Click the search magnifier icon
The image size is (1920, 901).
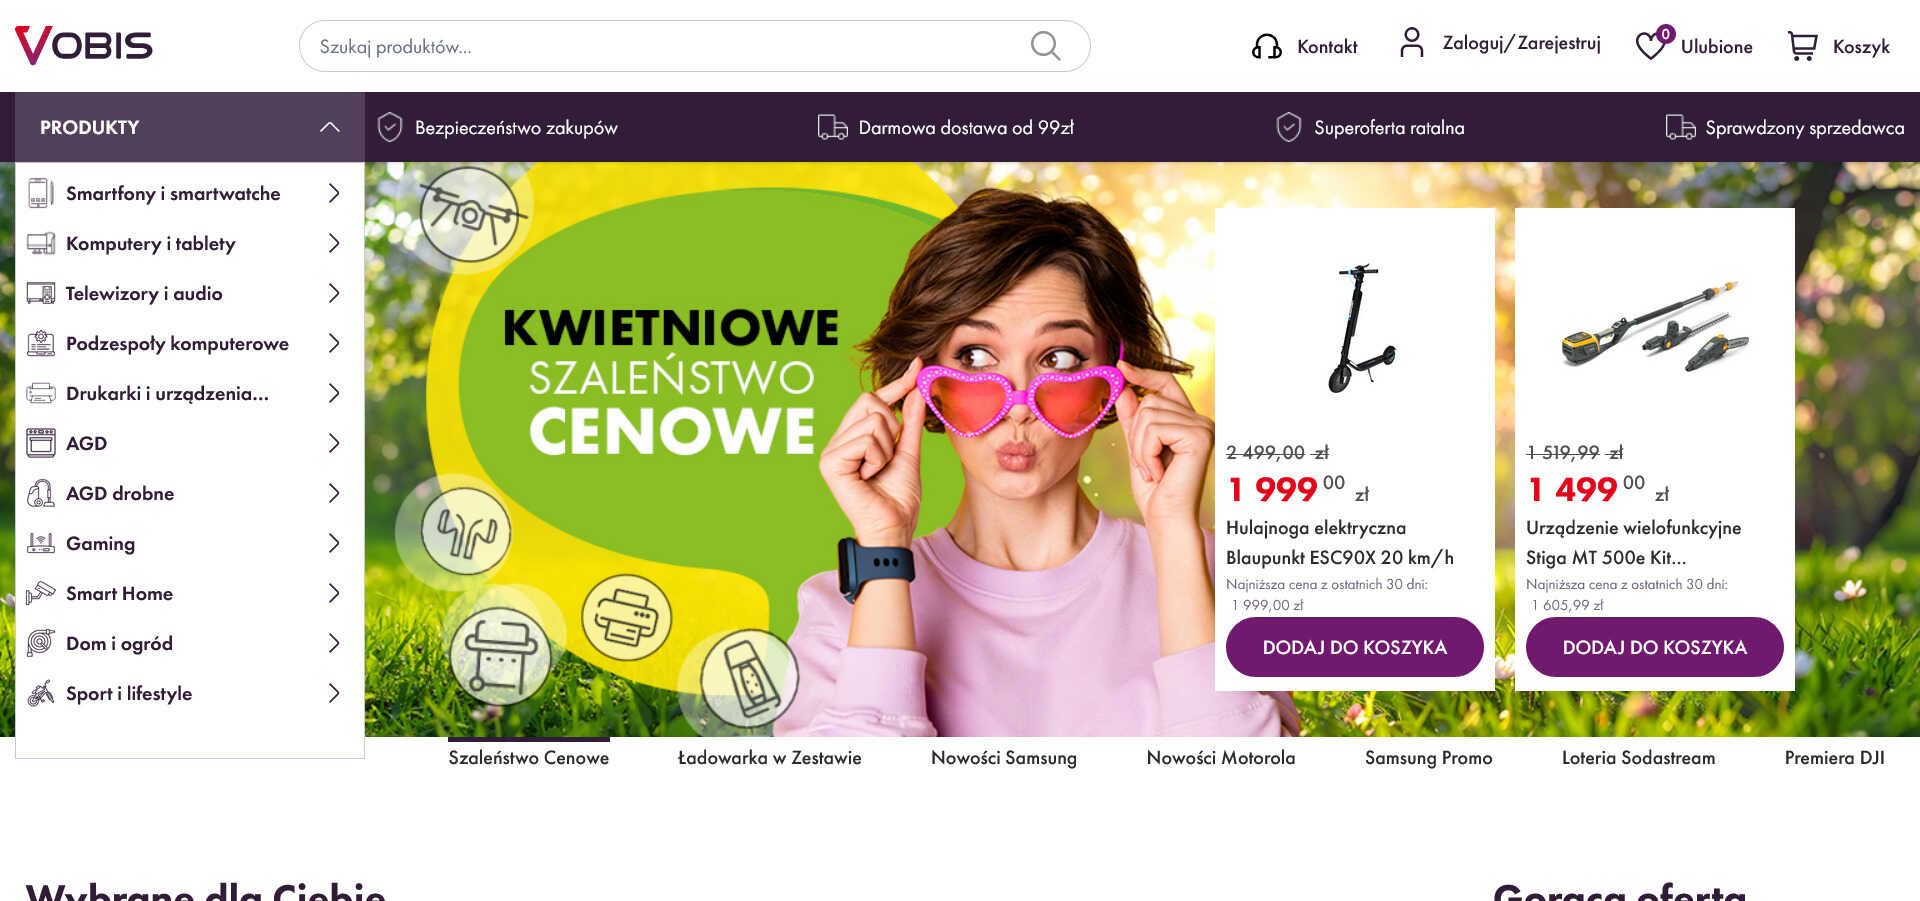tap(1045, 46)
